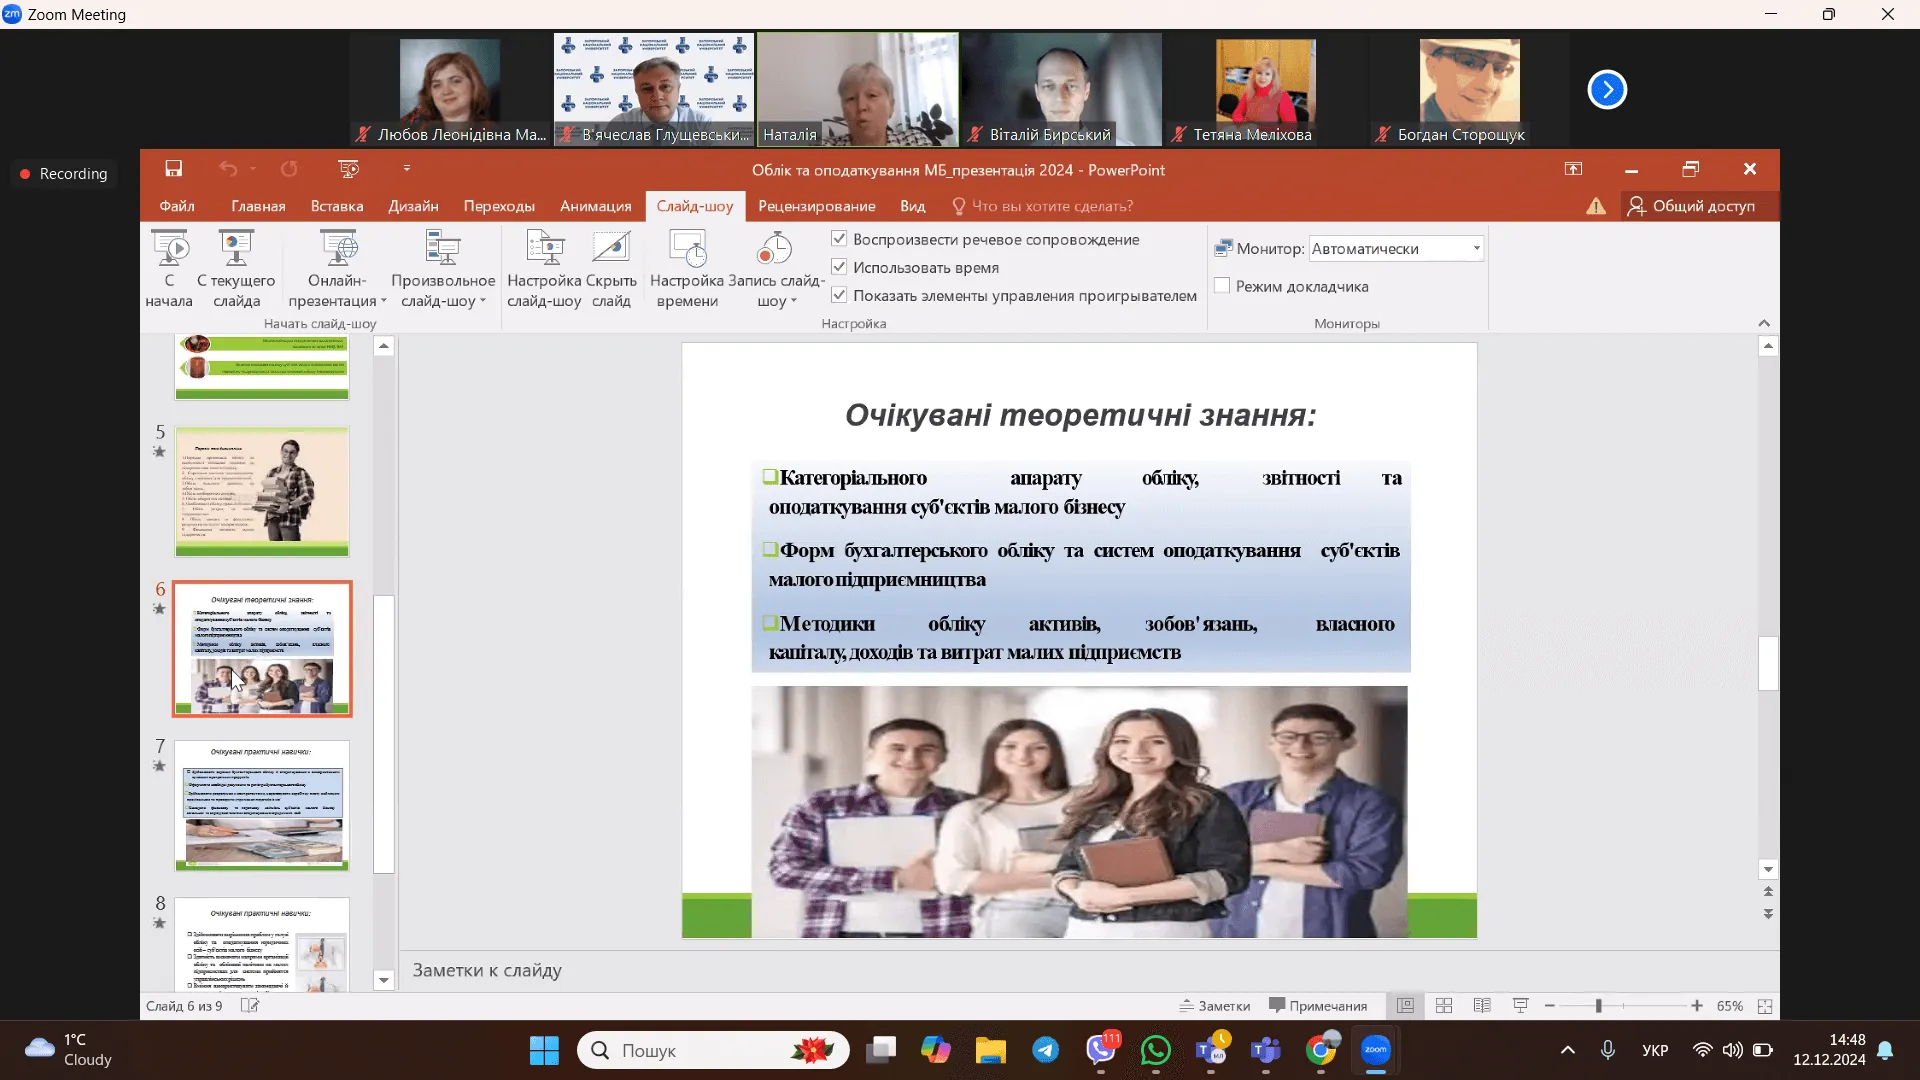
Task: Switch to the Анимация tab
Action: (x=595, y=206)
